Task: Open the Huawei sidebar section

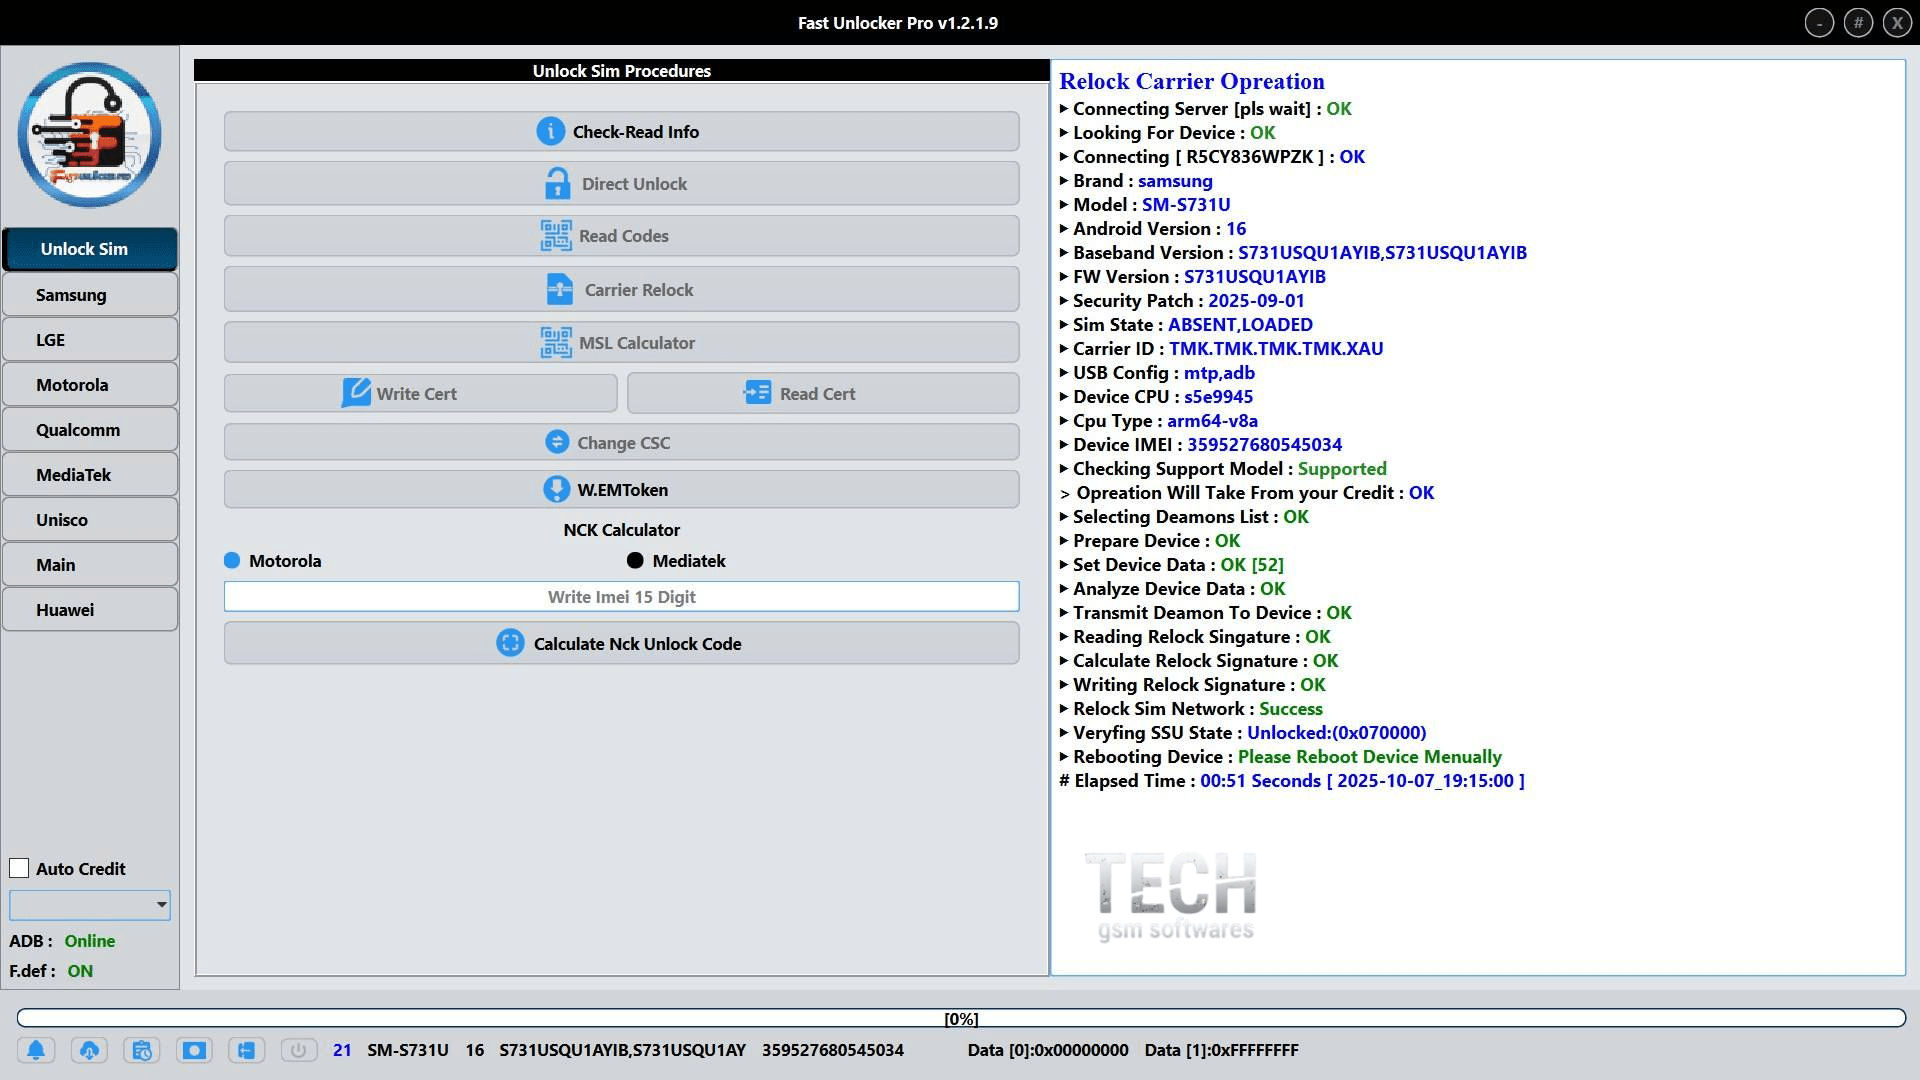Action: pyautogui.click(x=90, y=610)
